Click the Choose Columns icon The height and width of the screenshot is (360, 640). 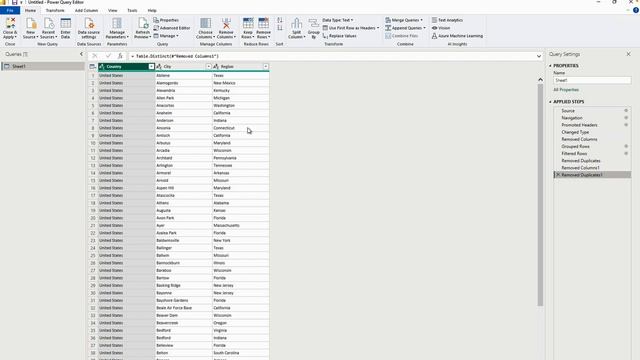pos(205,23)
